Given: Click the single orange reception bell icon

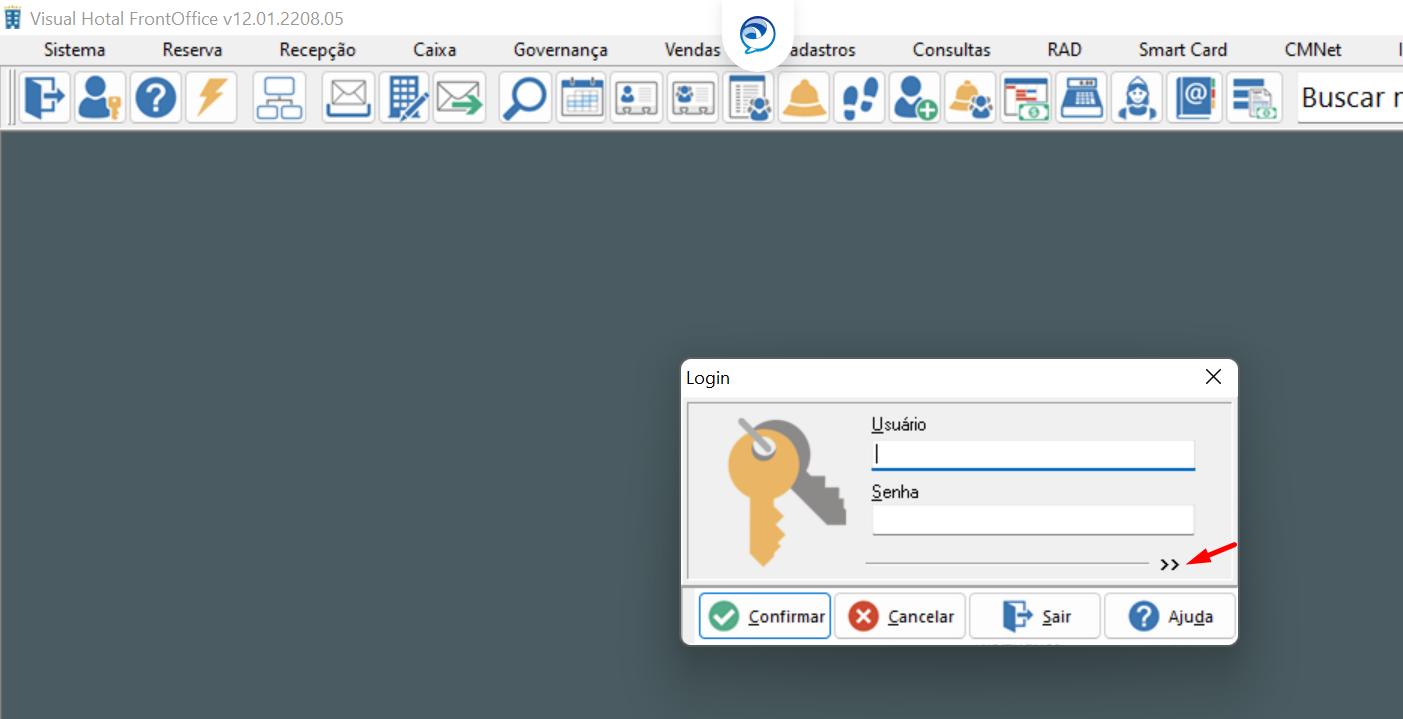Looking at the screenshot, I should 804,98.
